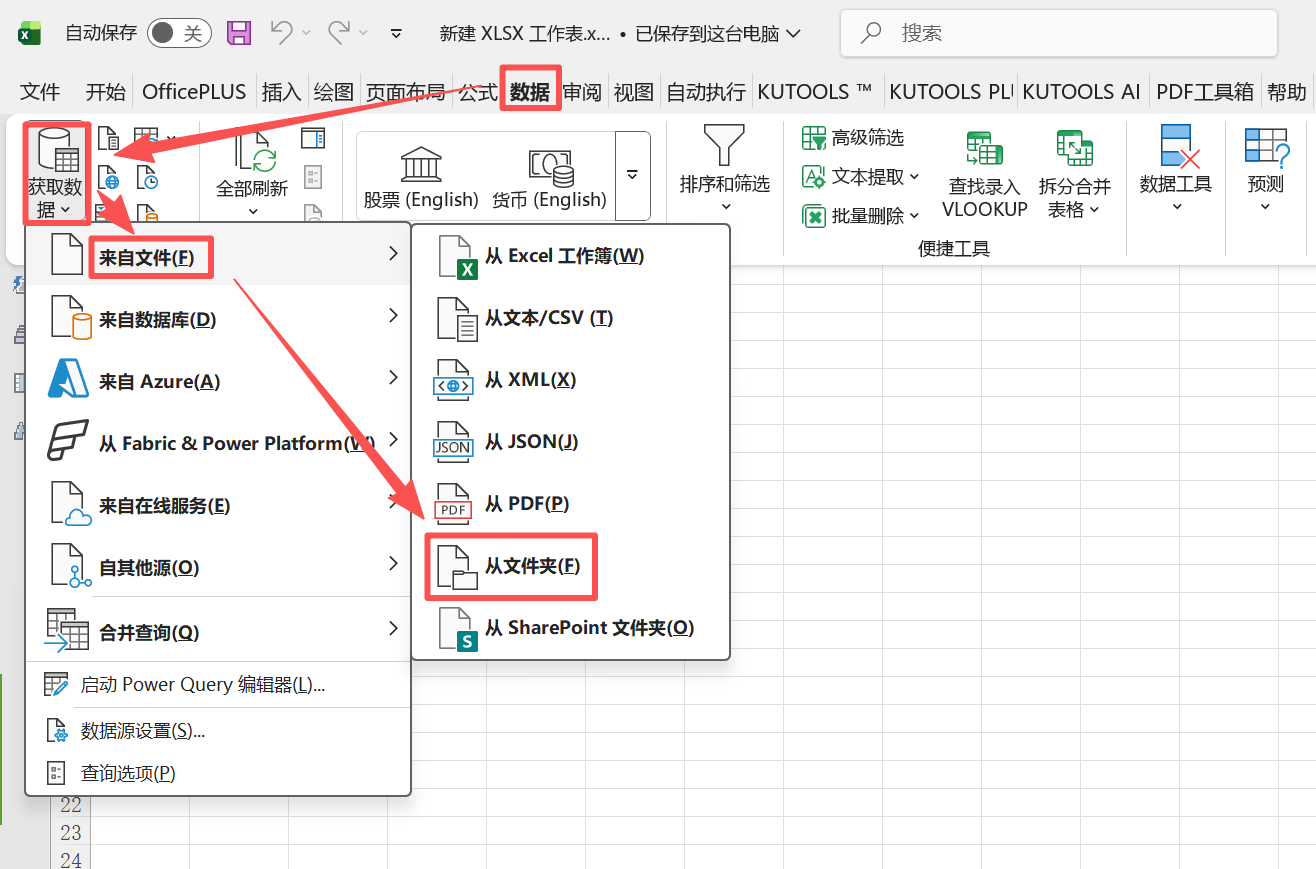Click the Save floppy disk icon

coord(238,32)
